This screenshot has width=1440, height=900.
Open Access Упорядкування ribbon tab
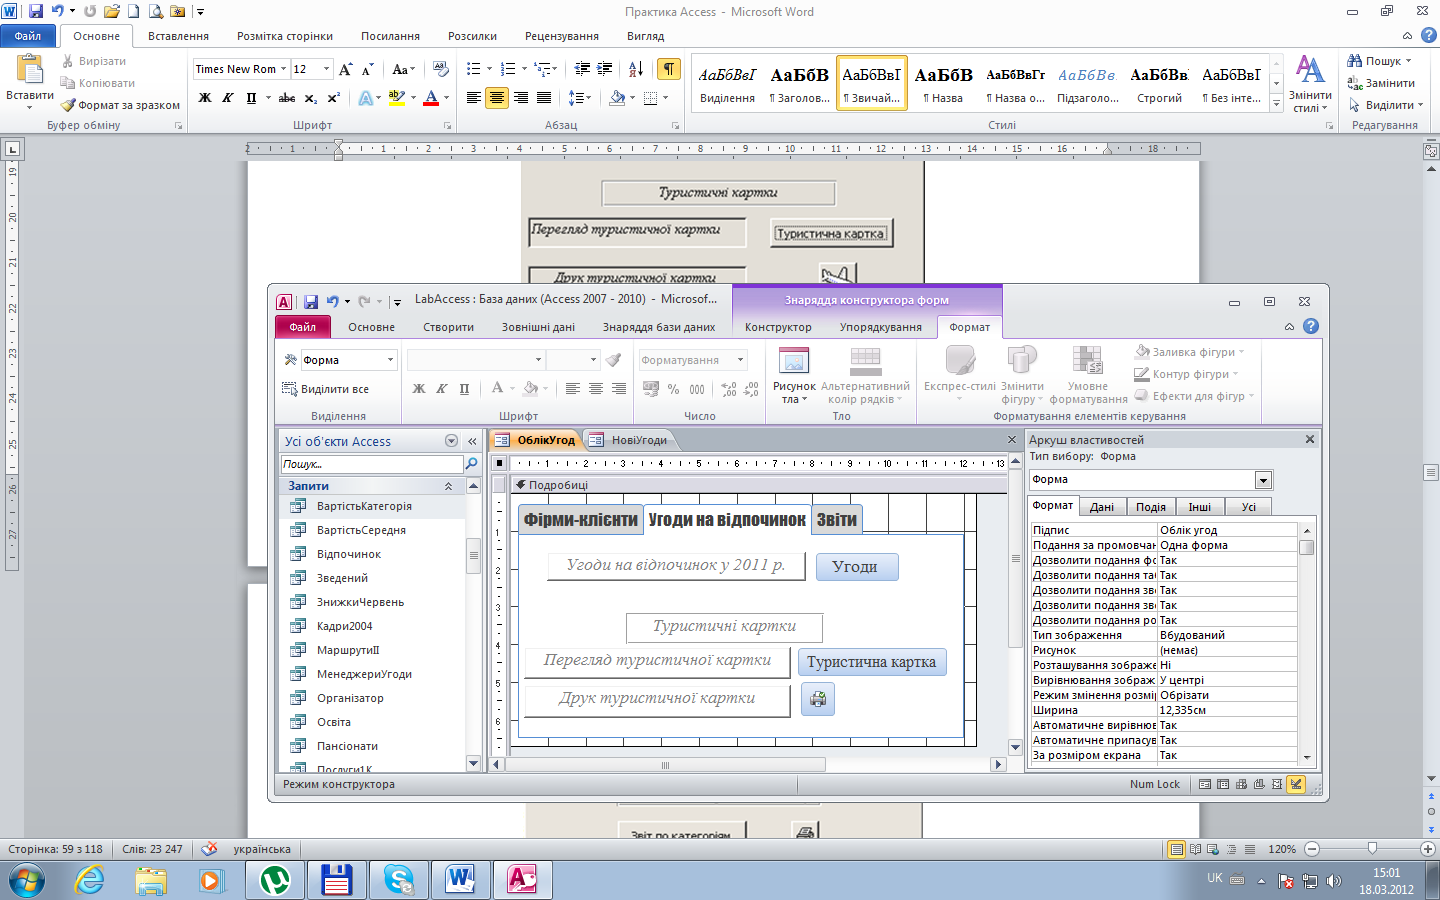881,327
